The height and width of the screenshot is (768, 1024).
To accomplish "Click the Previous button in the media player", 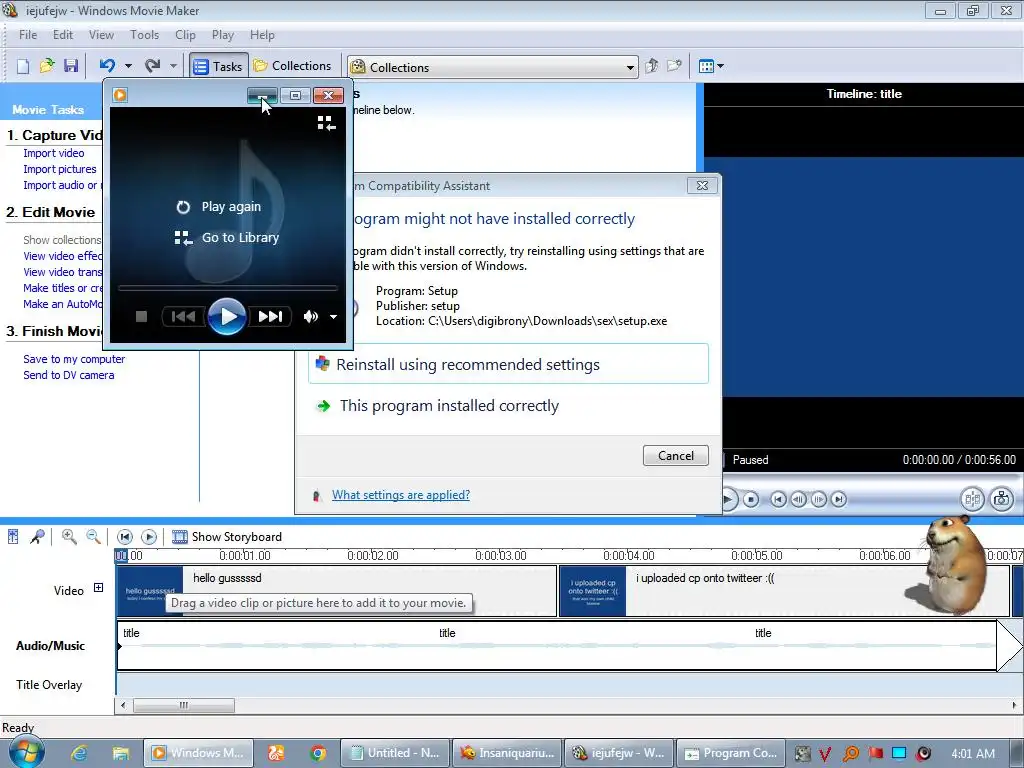I will click(184, 317).
